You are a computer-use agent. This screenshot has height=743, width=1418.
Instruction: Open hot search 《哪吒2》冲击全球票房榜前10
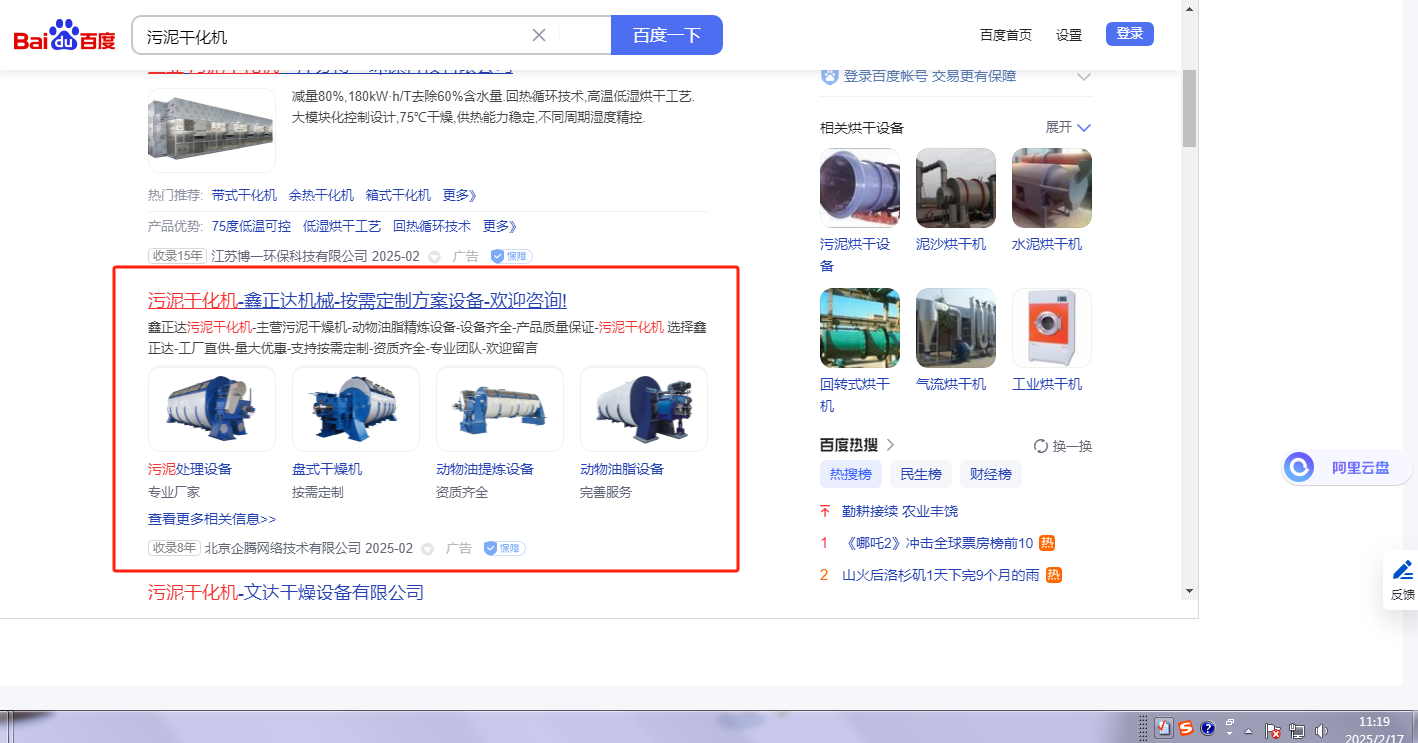coord(937,543)
